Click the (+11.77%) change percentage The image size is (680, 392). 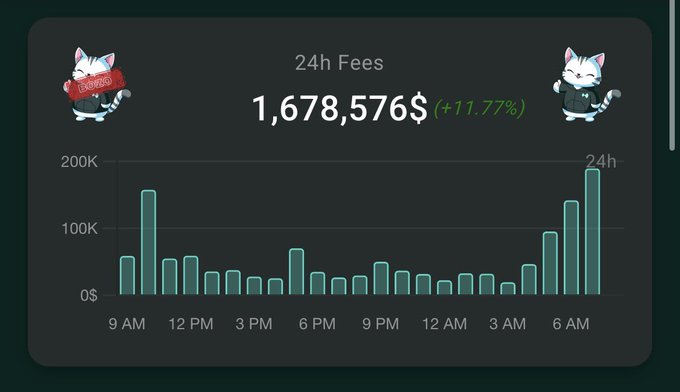coord(480,108)
